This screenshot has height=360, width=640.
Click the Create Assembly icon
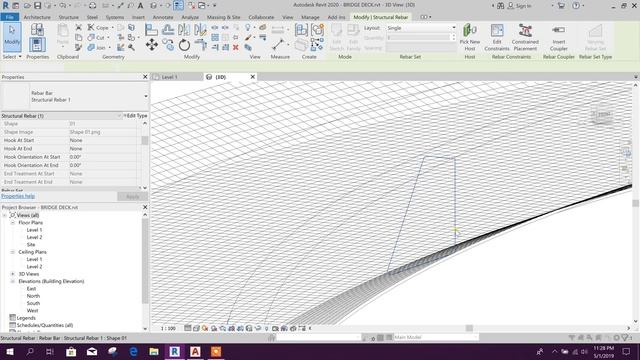pos(301,29)
